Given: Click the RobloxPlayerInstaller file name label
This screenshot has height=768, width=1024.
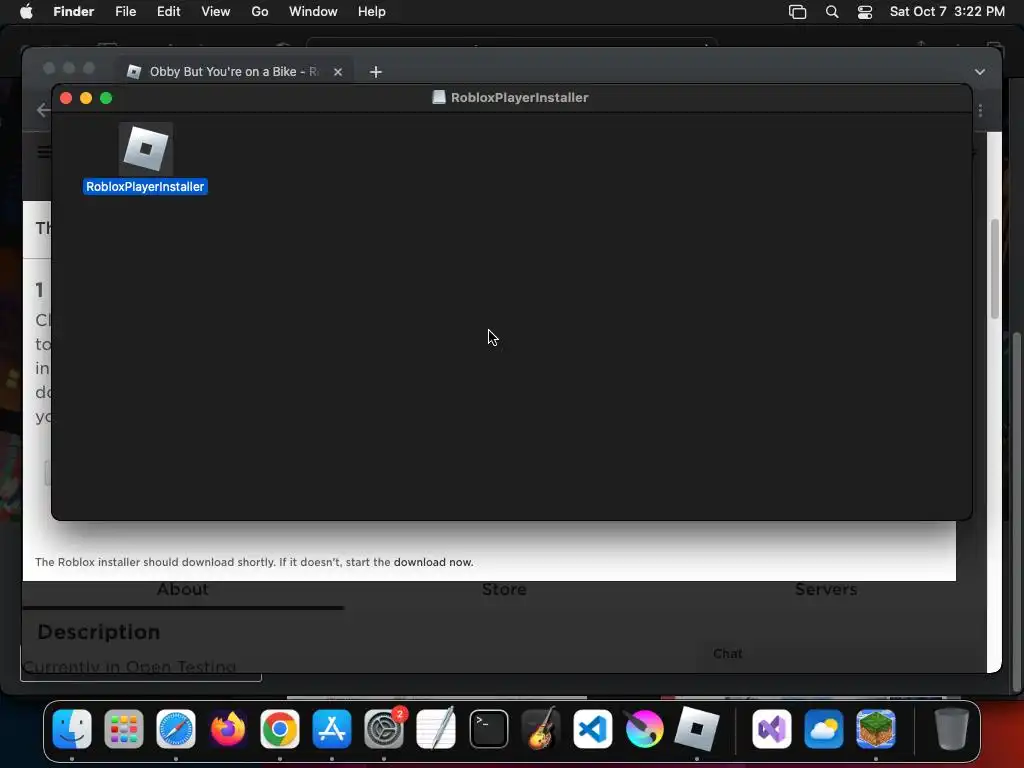Looking at the screenshot, I should [145, 187].
